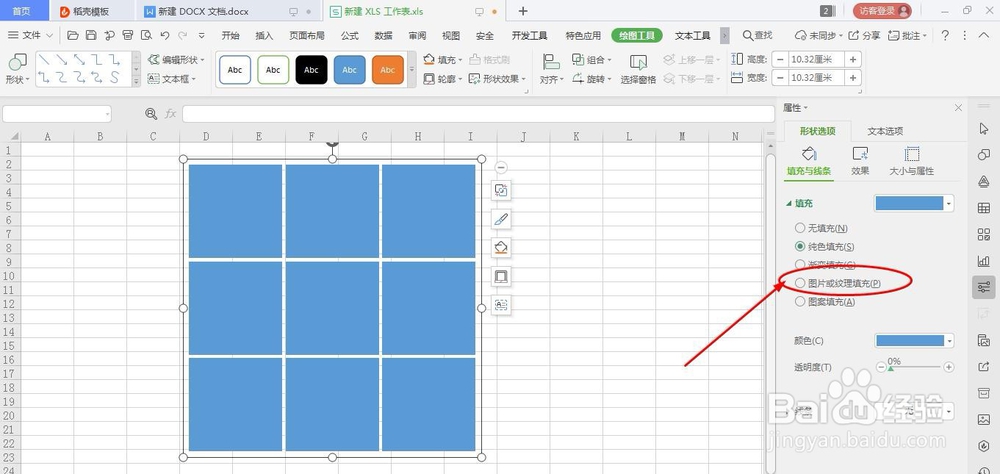
Task: Open the 形状 shapes gallery button
Action: click(17, 70)
